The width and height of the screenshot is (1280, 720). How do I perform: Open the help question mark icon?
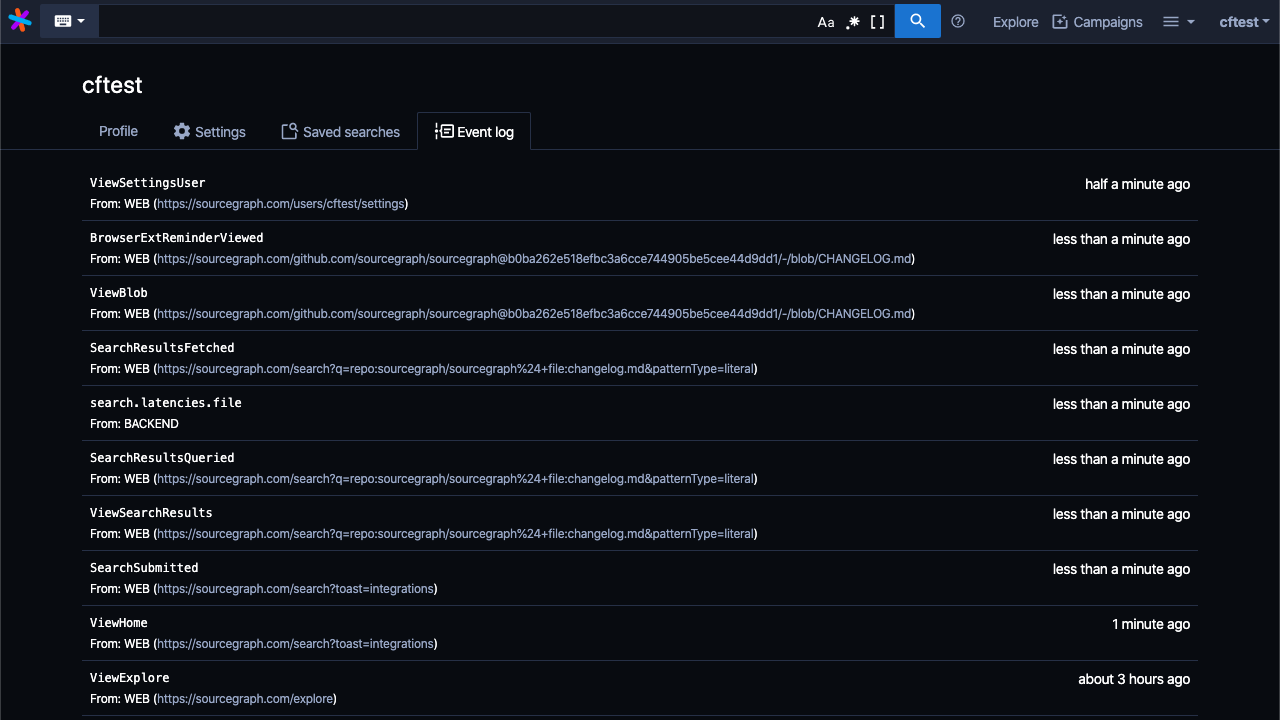tap(958, 21)
